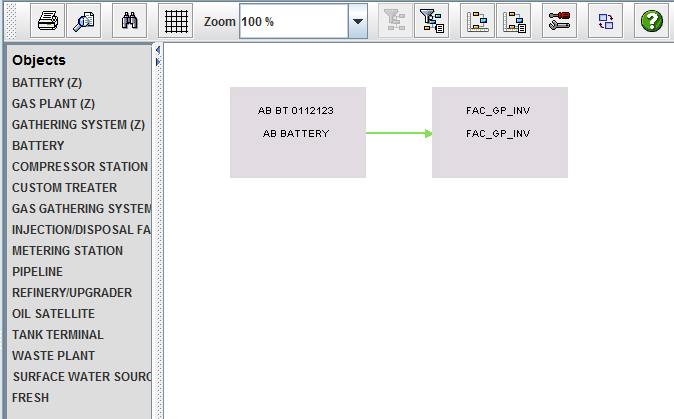This screenshot has height=419, width=674.
Task: Select OIL SATELLITE object
Action: [53, 314]
